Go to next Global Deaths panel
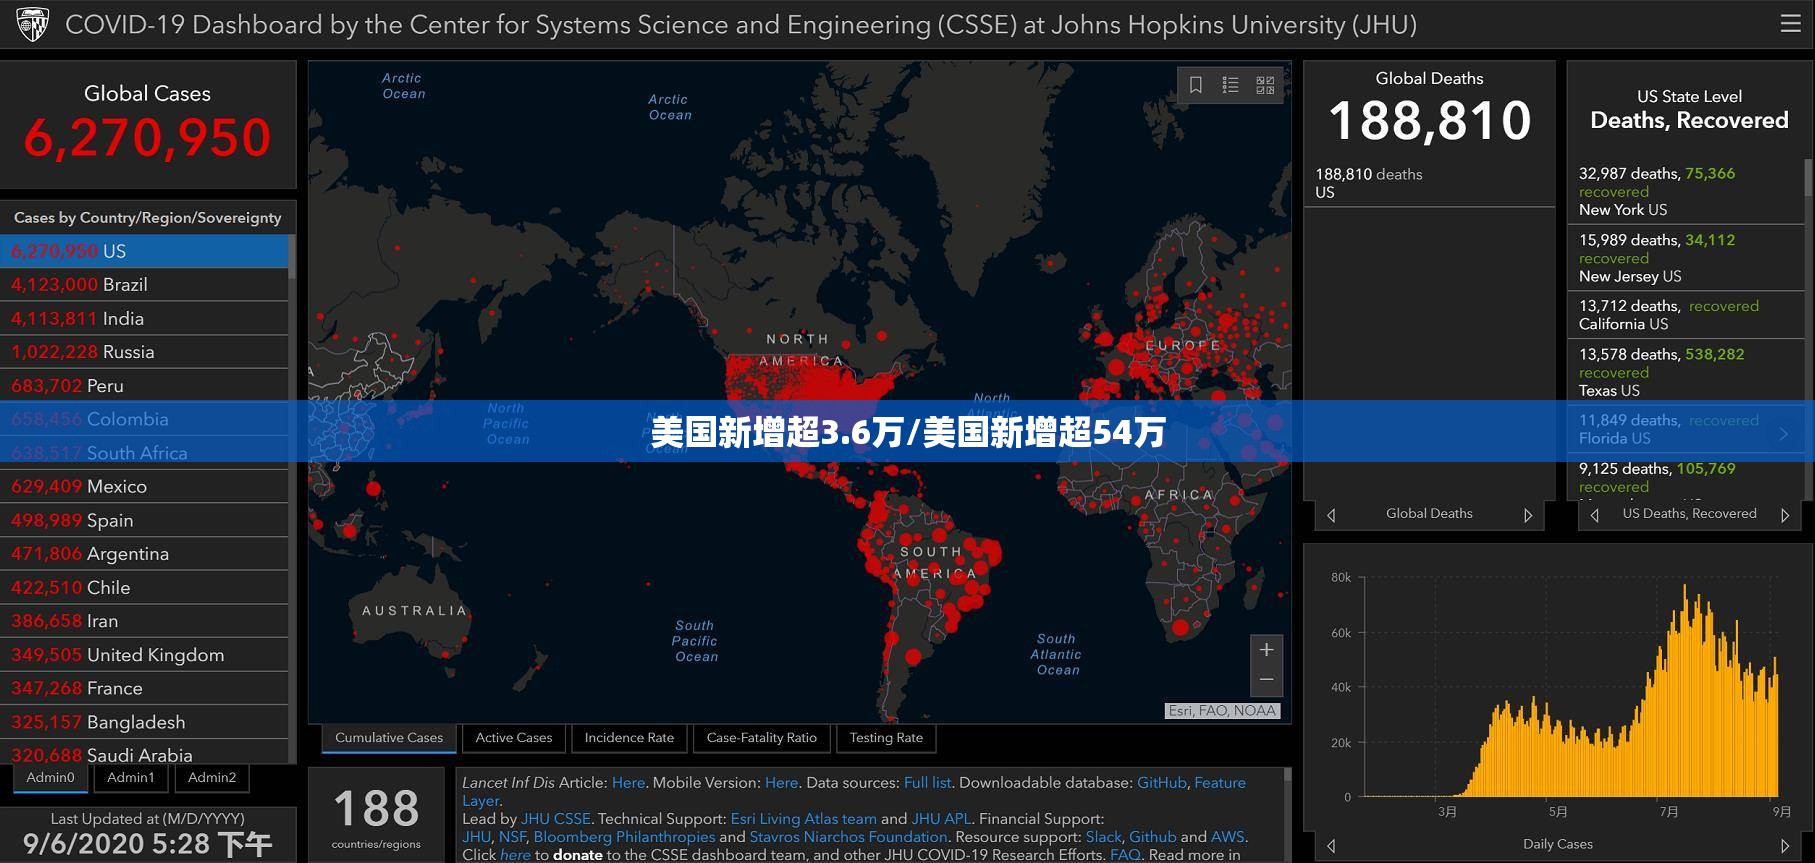Image resolution: width=1815 pixels, height=863 pixels. point(1528,515)
